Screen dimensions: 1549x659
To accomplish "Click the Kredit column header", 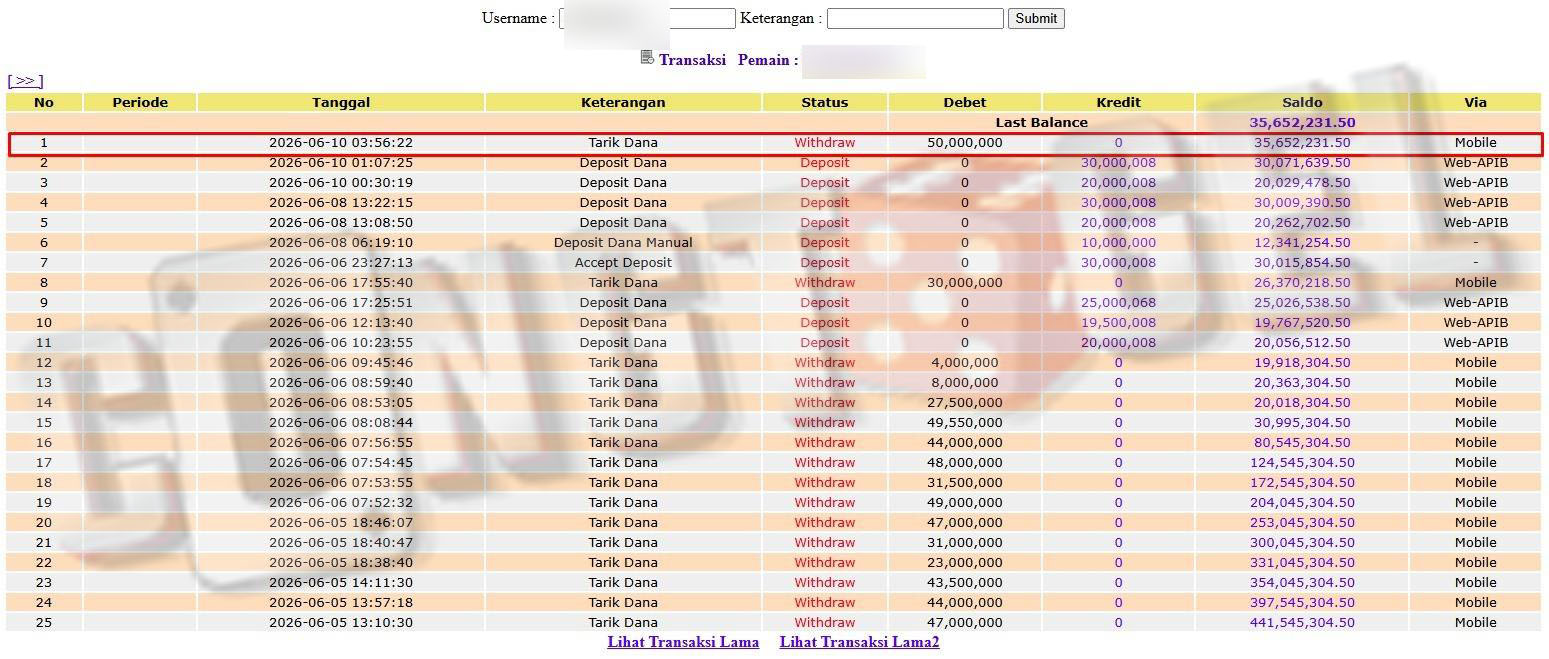I will tap(1118, 102).
